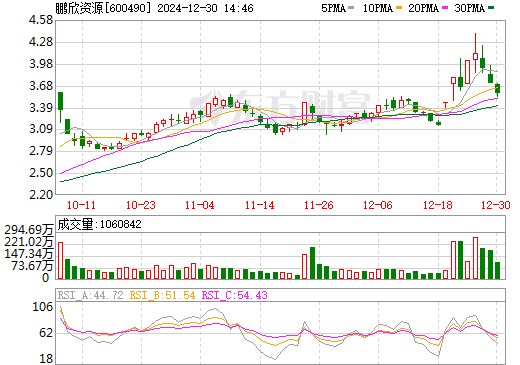Click the gray 5PMA legend color dash
This screenshot has width=520, height=365.
(x=351, y=8)
